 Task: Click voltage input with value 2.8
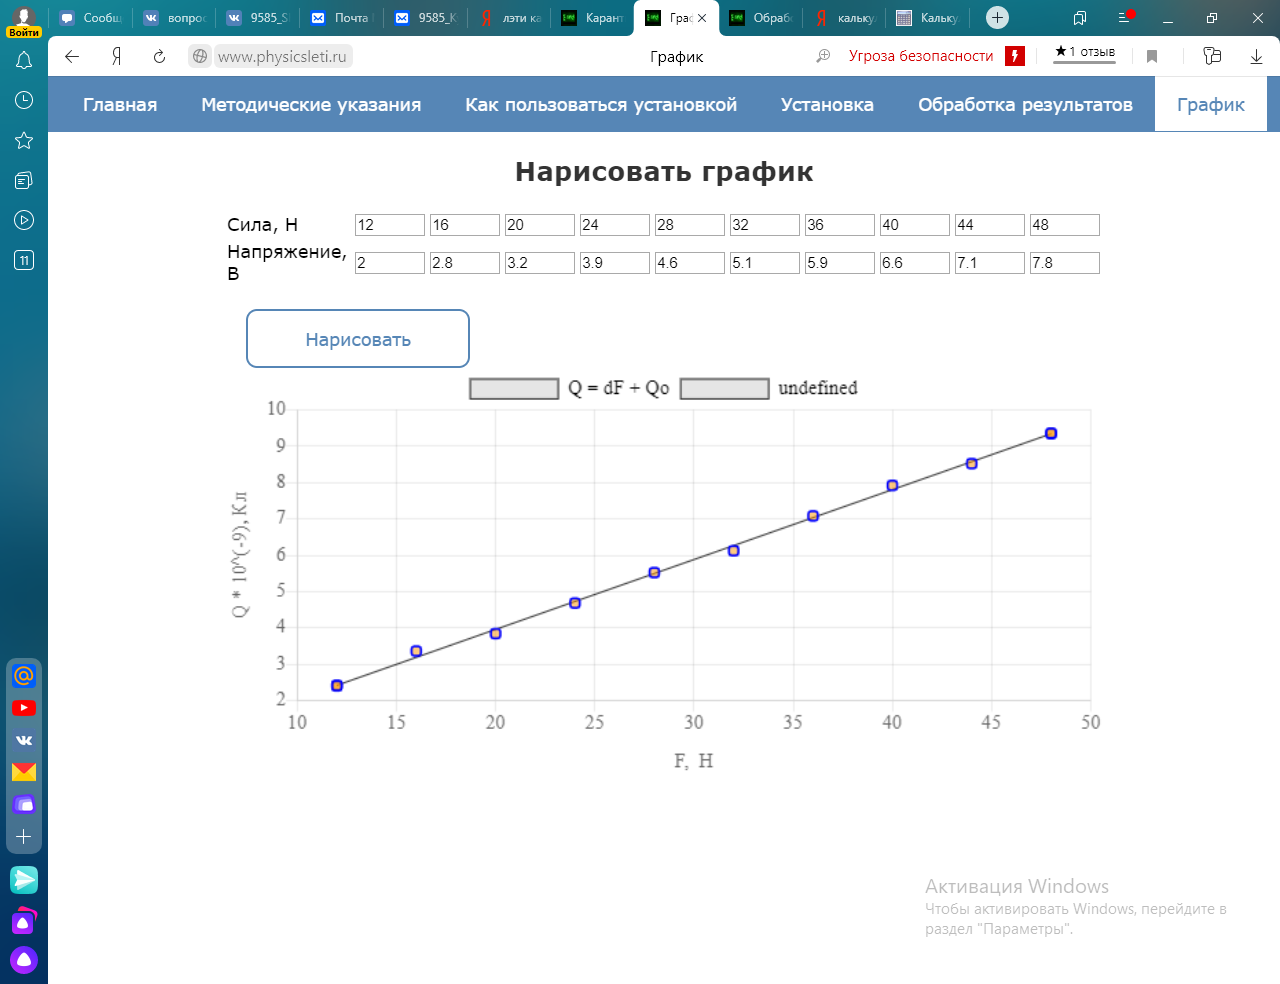(465, 263)
